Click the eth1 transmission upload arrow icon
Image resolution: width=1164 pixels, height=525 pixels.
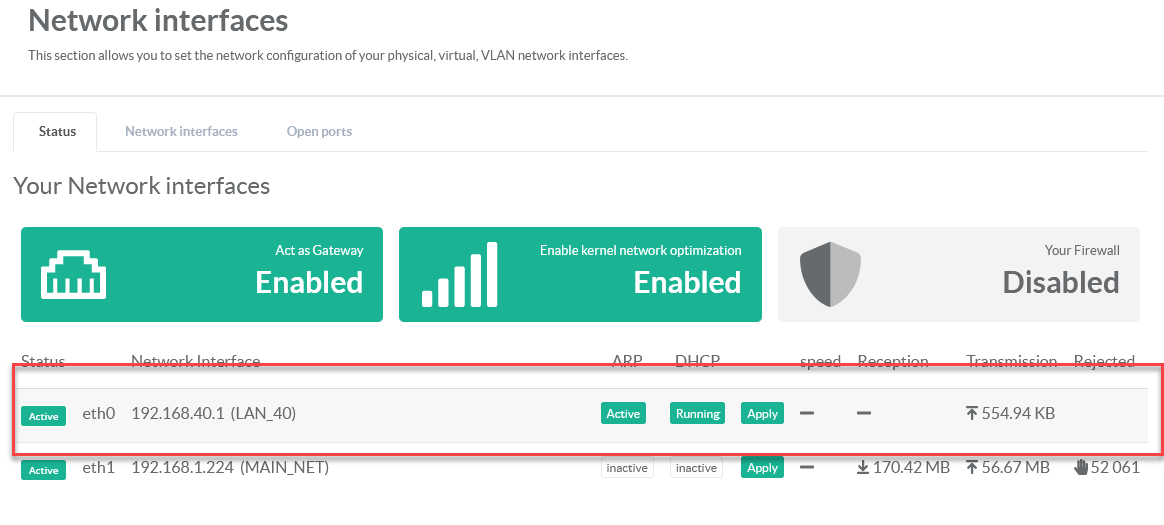coord(972,467)
